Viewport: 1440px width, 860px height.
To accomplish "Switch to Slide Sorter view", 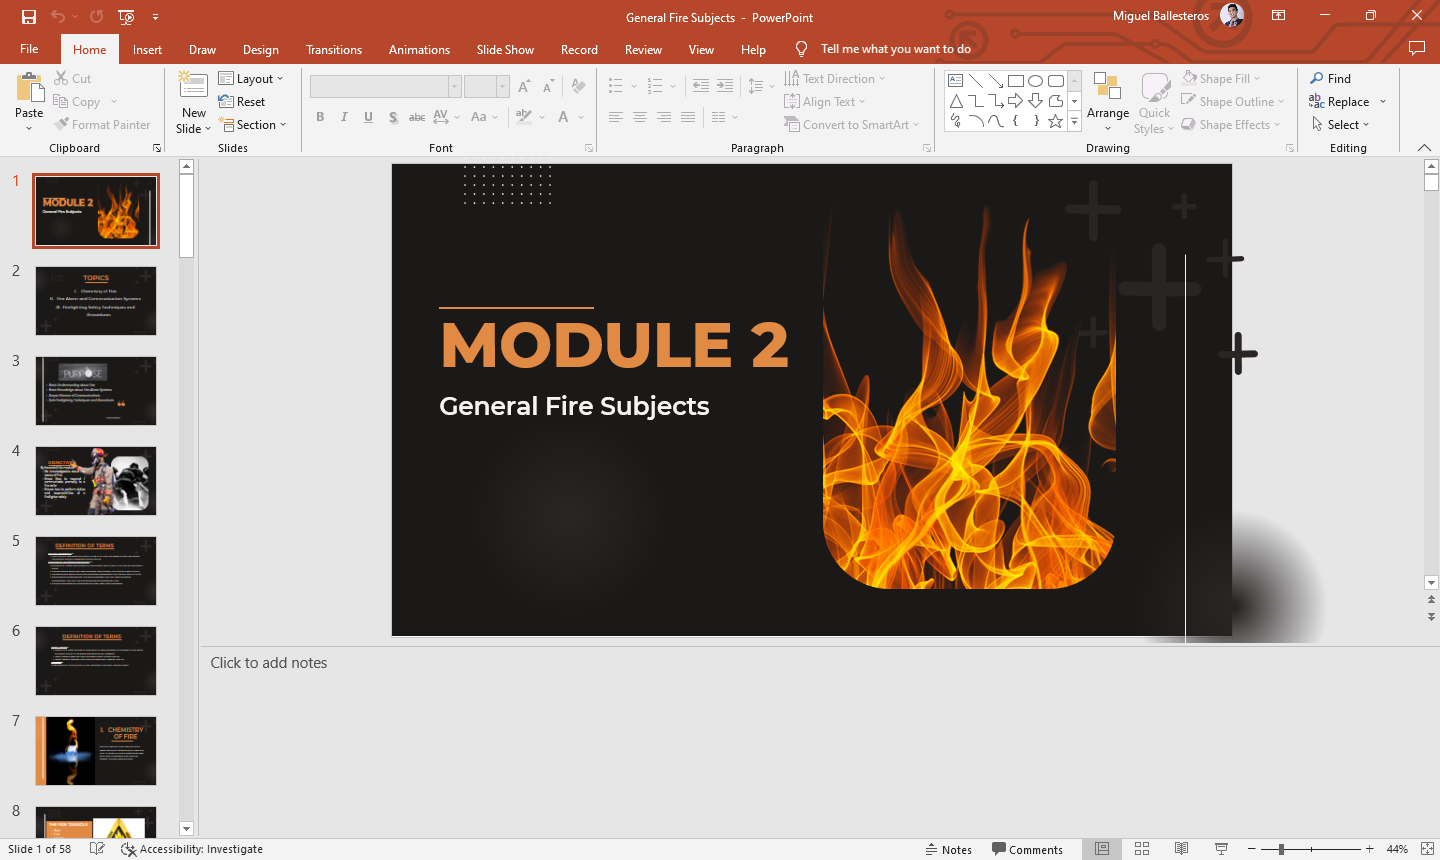I will 1142,849.
